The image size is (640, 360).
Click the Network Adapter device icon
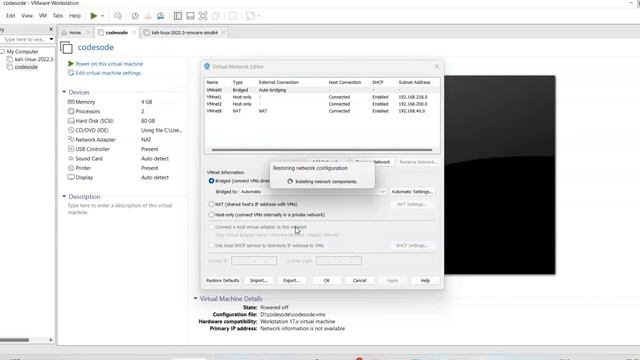(x=71, y=140)
